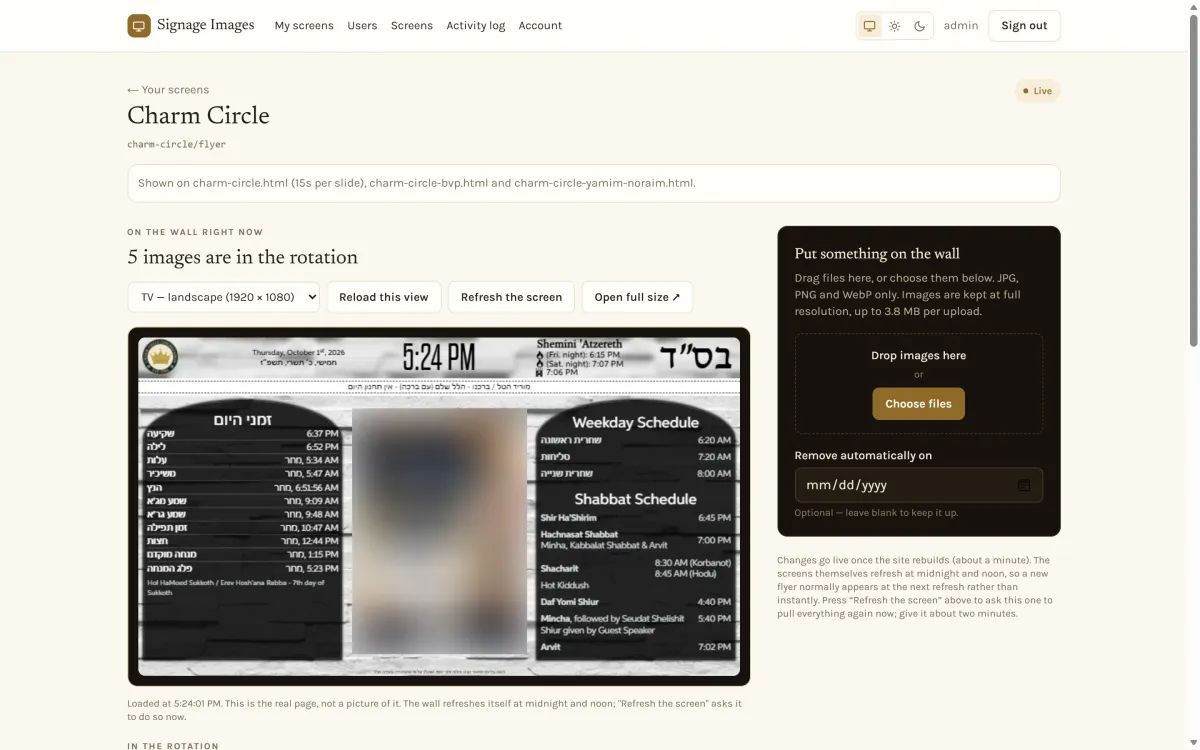The image size is (1200, 750).
Task: Click the charm-circle/flyer path text
Action: click(177, 144)
